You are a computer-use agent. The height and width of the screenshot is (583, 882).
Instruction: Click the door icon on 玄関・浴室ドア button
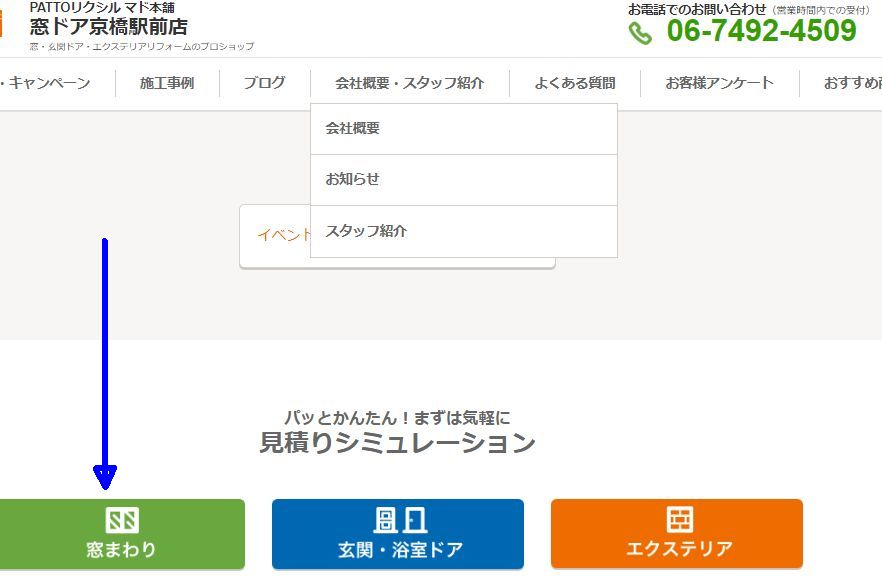[400, 520]
